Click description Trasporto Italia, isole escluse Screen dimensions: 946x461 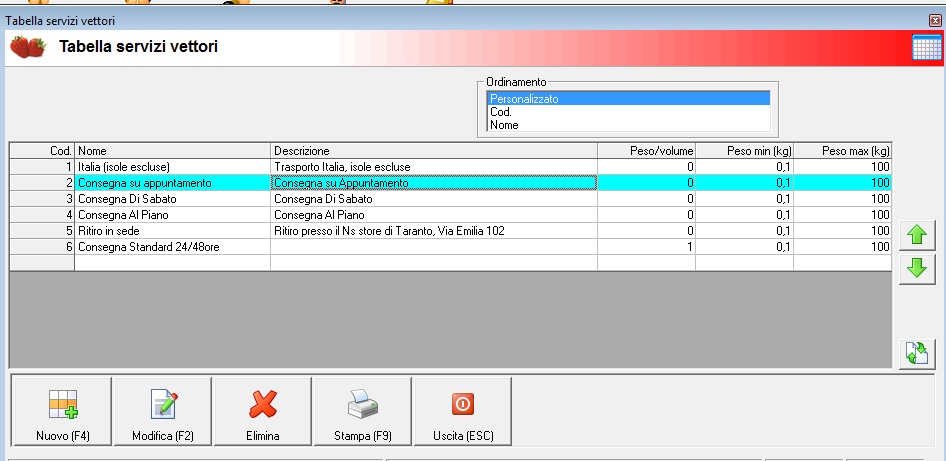coord(434,167)
